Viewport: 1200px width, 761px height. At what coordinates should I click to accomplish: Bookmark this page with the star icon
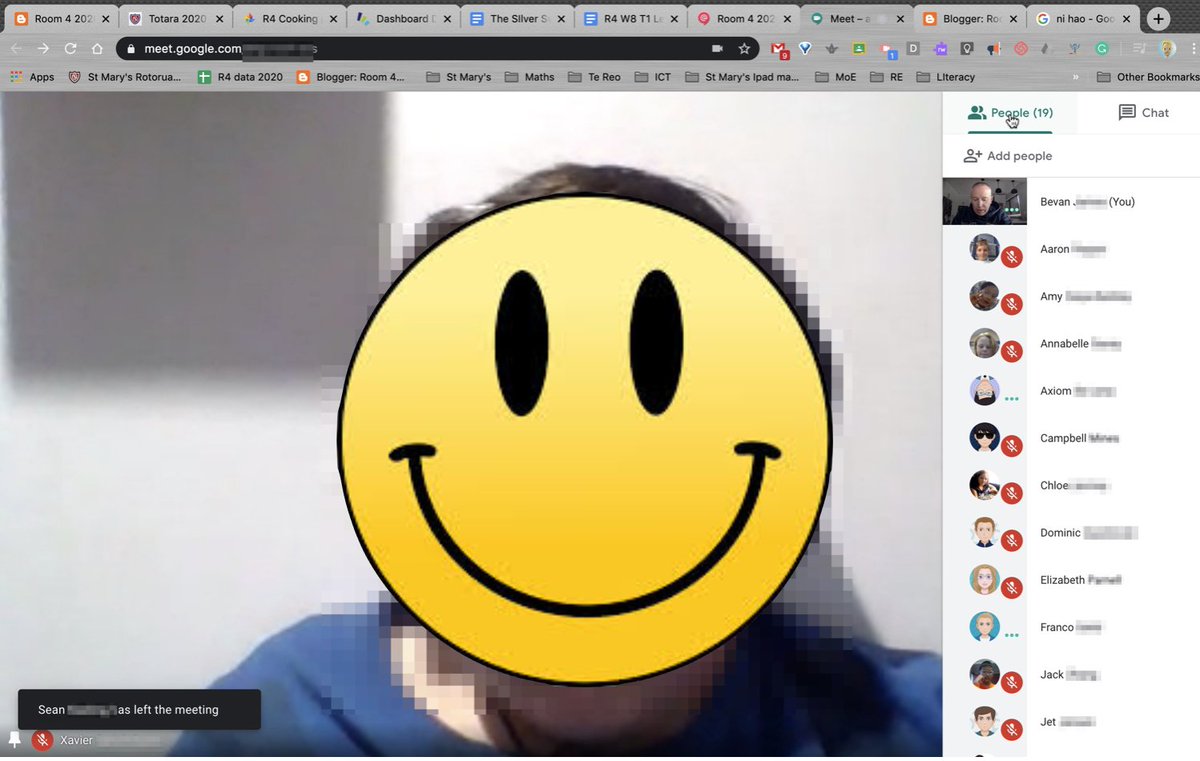tap(744, 48)
